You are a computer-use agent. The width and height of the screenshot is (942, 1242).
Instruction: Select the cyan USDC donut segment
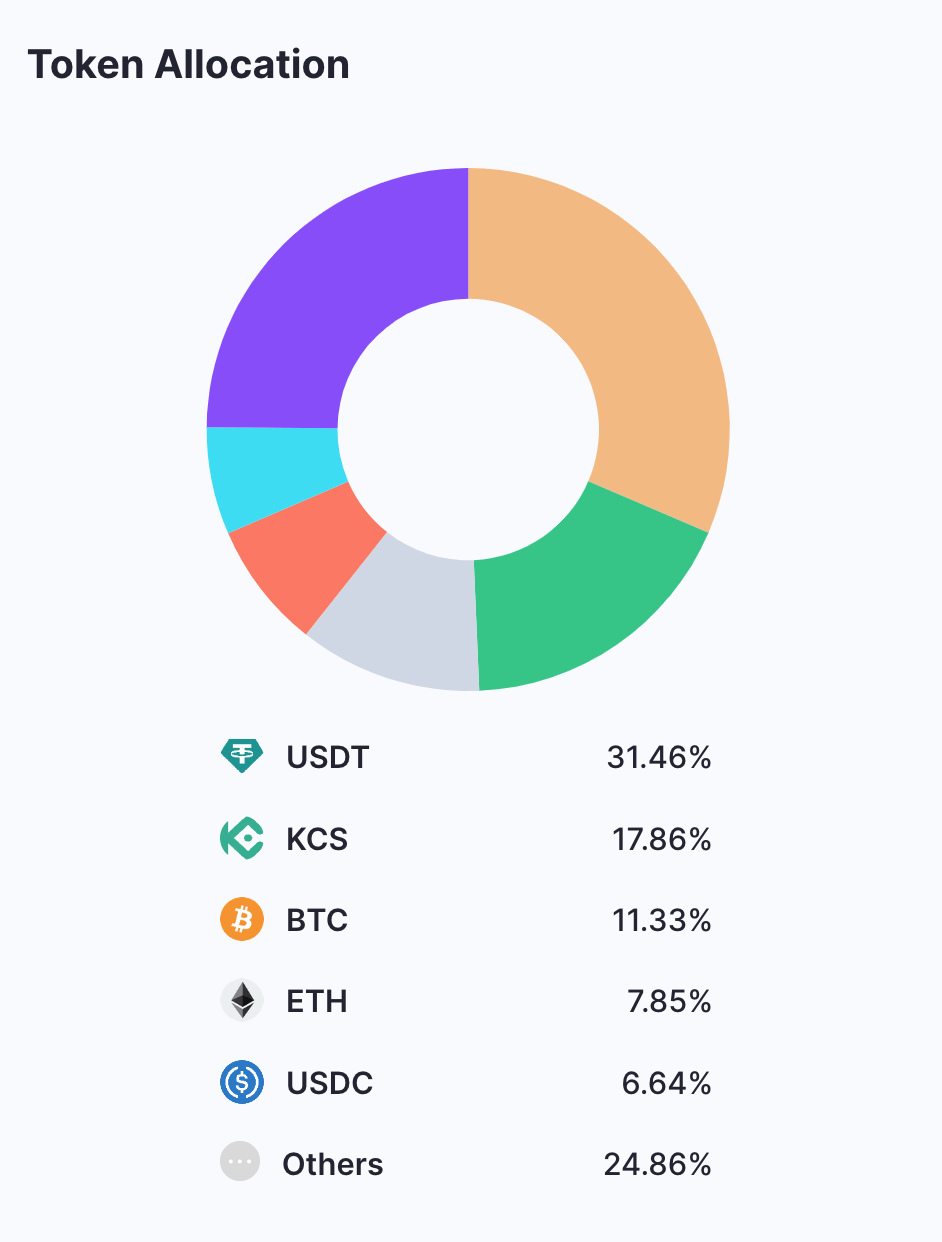point(270,472)
